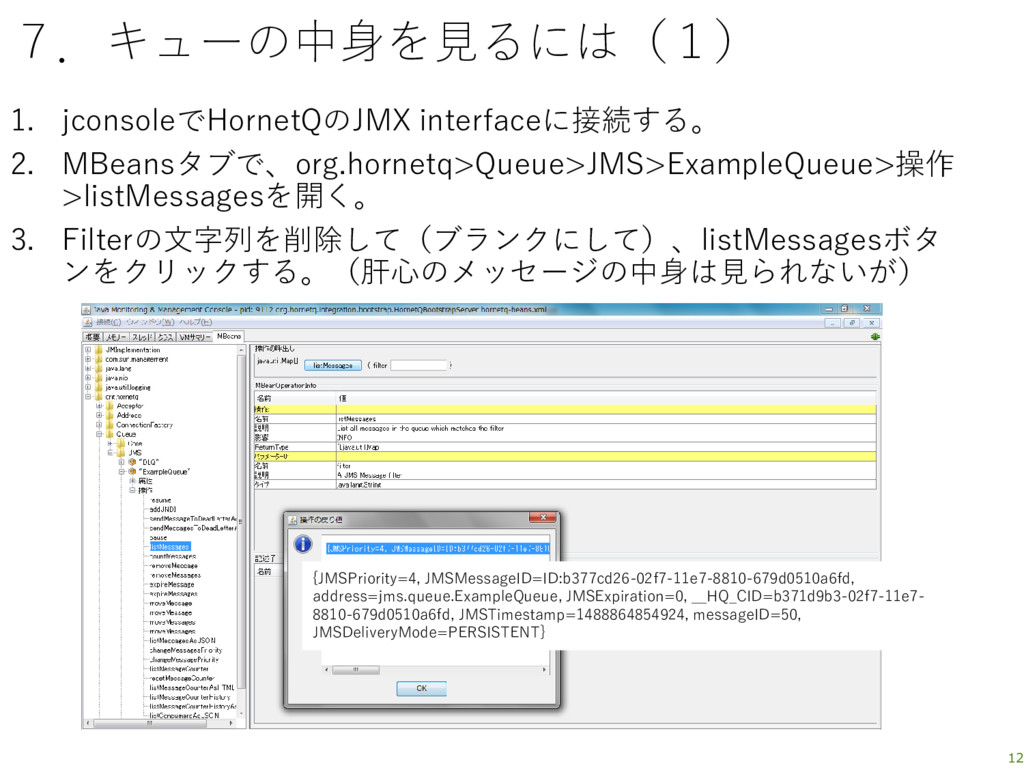This screenshot has height=768, width=1024.
Task: Click the java.nio folder icon
Action: (99, 378)
